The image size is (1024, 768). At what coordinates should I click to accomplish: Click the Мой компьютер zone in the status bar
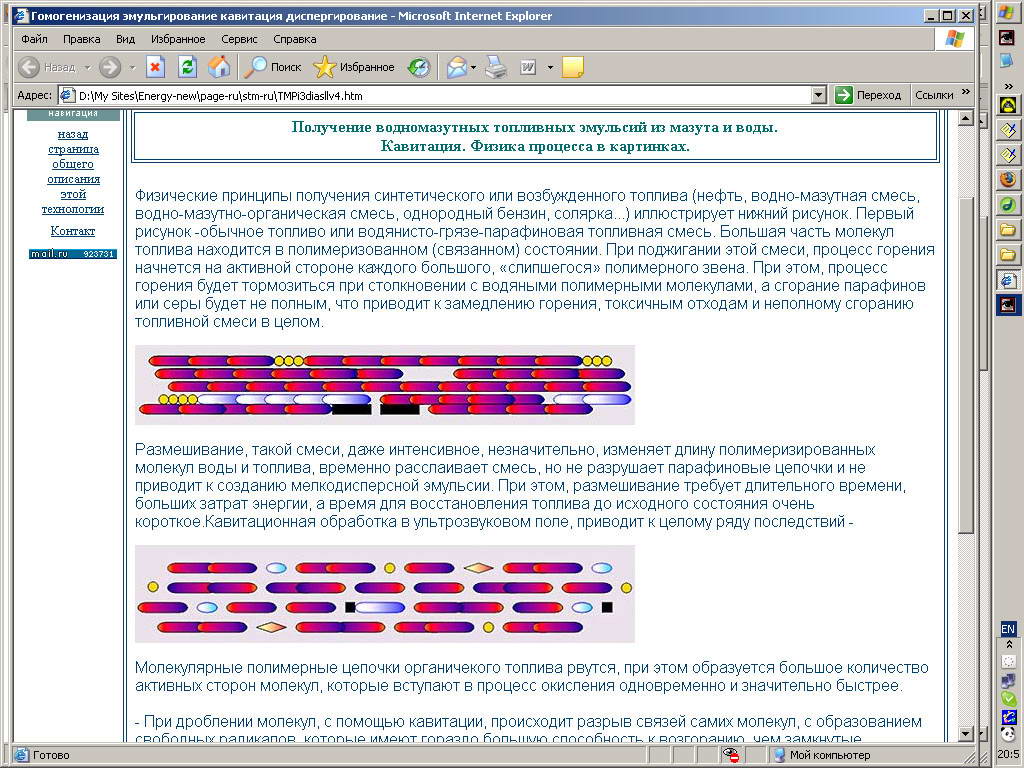pos(822,755)
